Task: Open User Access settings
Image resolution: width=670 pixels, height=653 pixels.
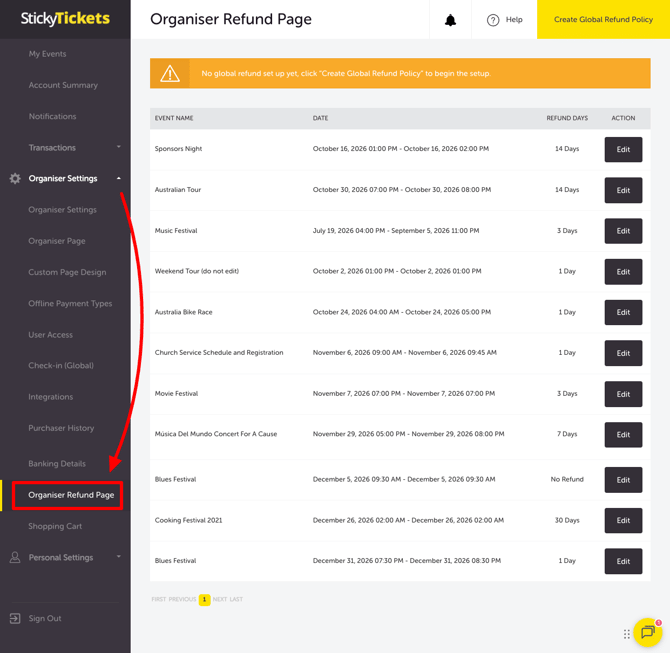Action: click(x=50, y=335)
